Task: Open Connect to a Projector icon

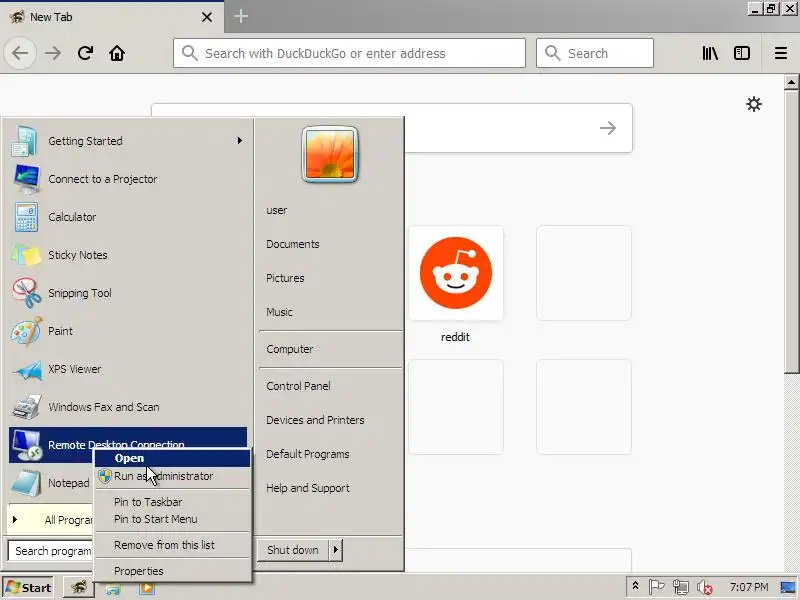Action: click(26, 179)
